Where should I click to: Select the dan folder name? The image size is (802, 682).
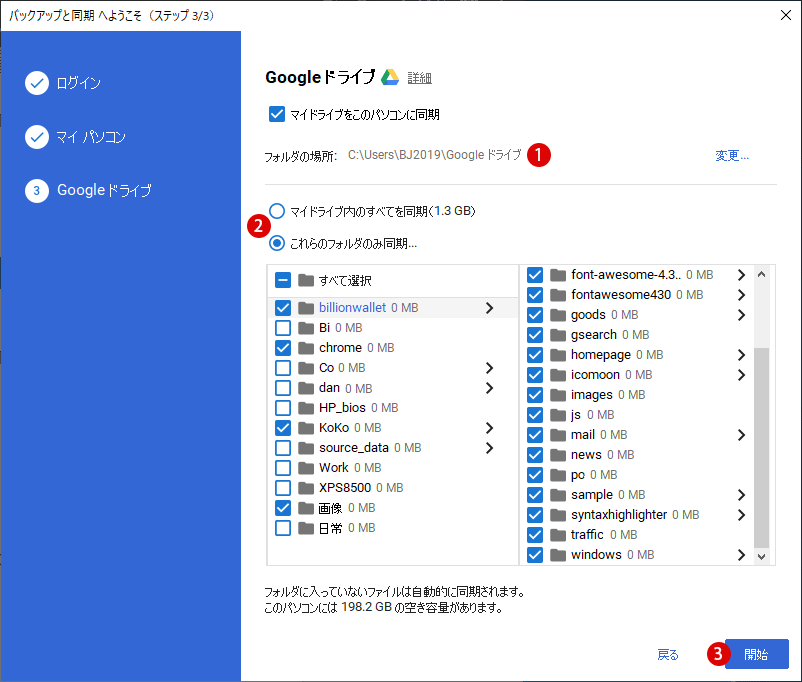[329, 388]
